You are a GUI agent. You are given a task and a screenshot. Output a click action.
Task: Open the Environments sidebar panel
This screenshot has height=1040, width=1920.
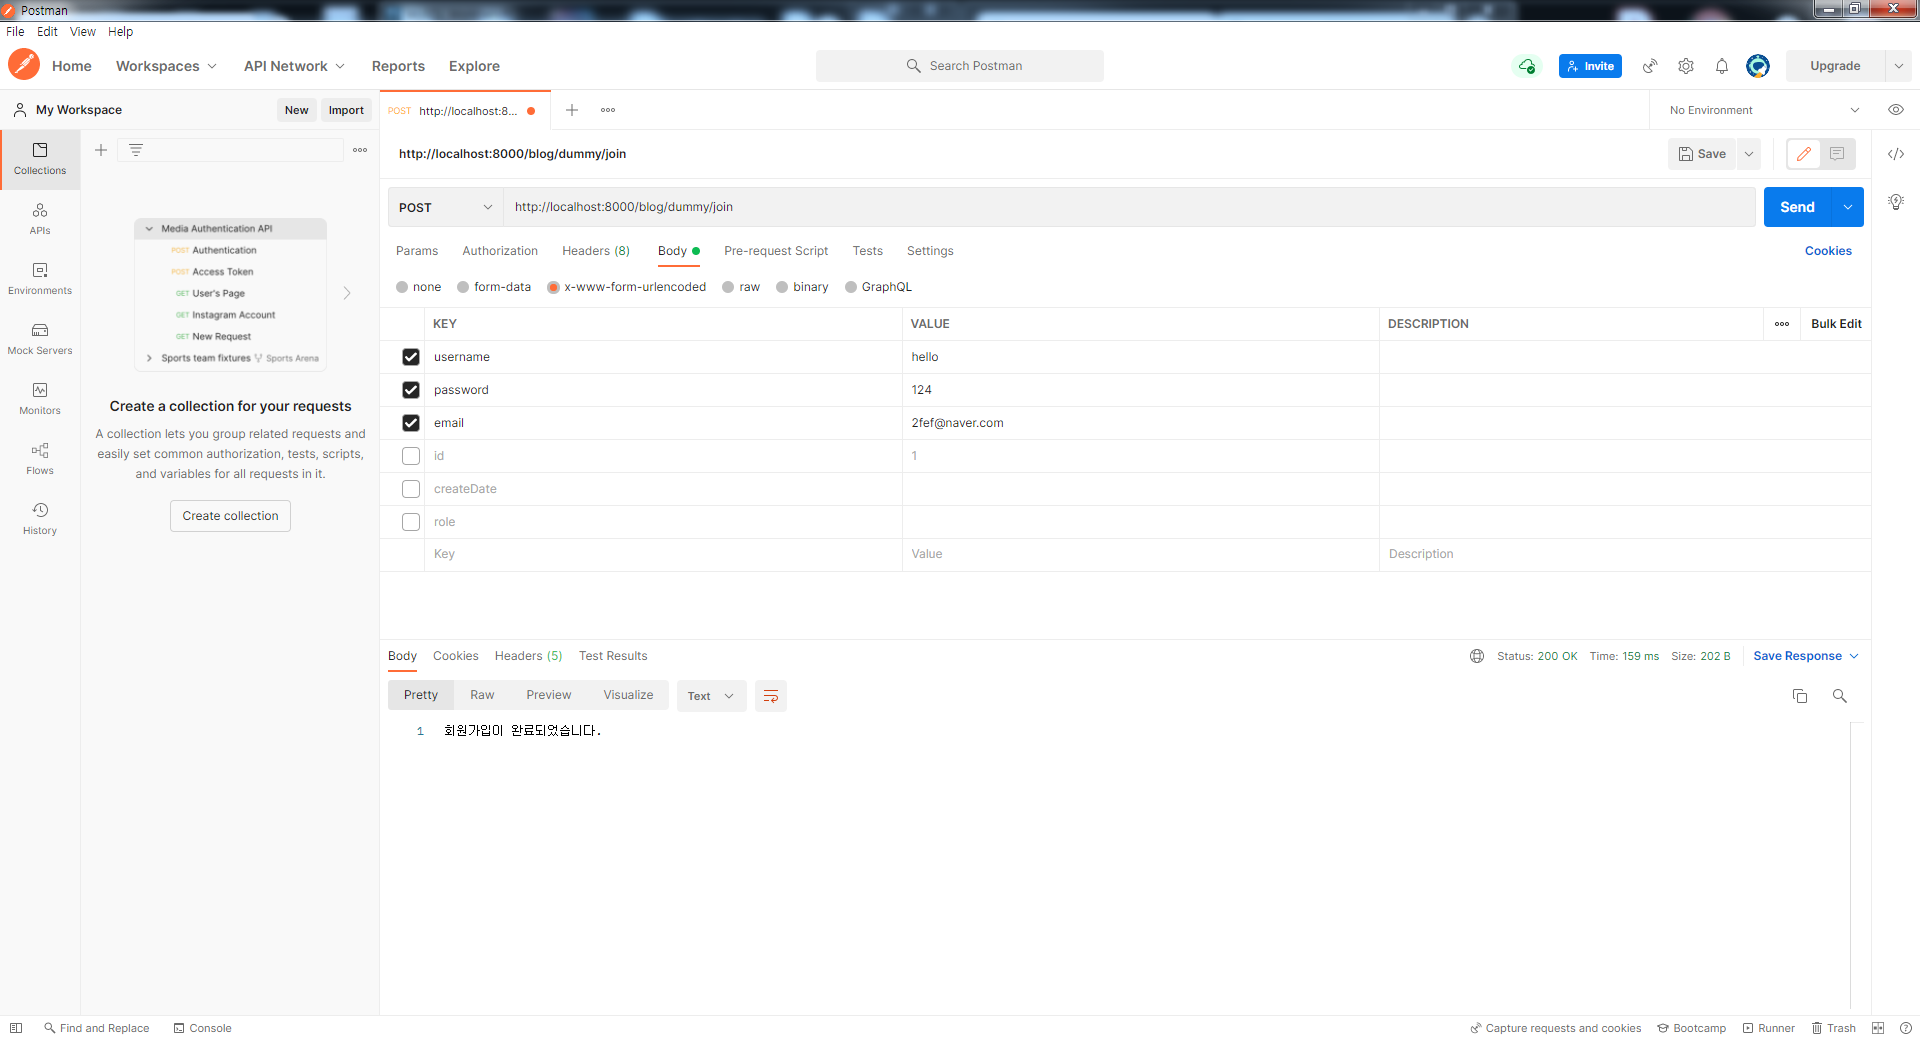[x=40, y=279]
